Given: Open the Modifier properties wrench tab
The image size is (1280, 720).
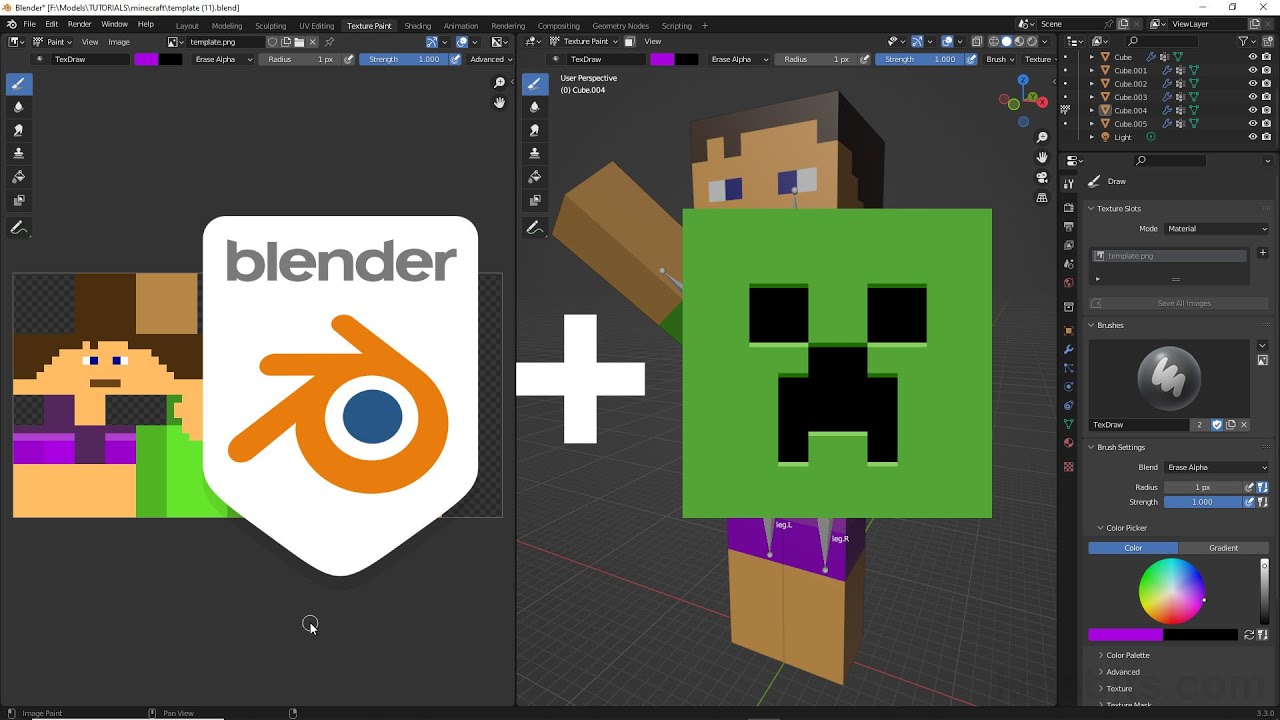Looking at the screenshot, I should (x=1069, y=349).
